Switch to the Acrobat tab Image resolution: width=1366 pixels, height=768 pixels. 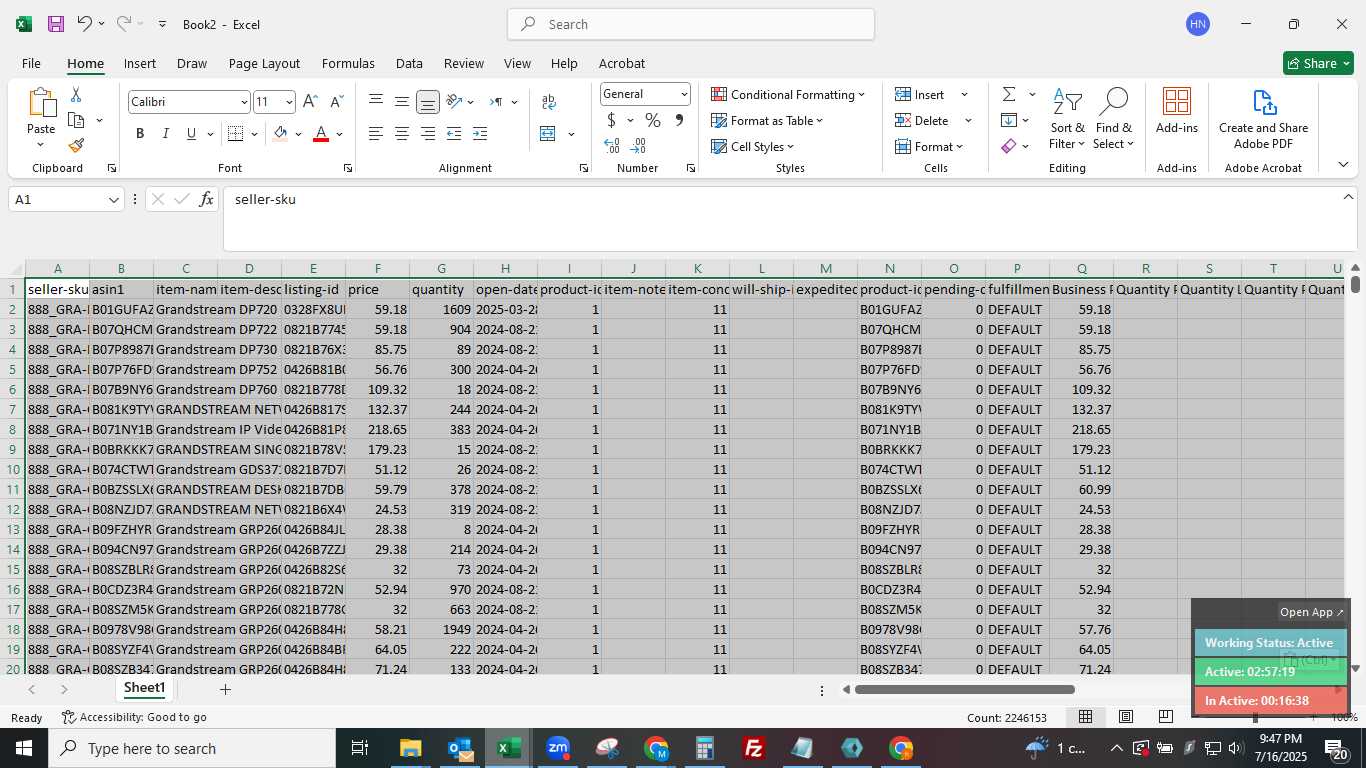(x=622, y=63)
